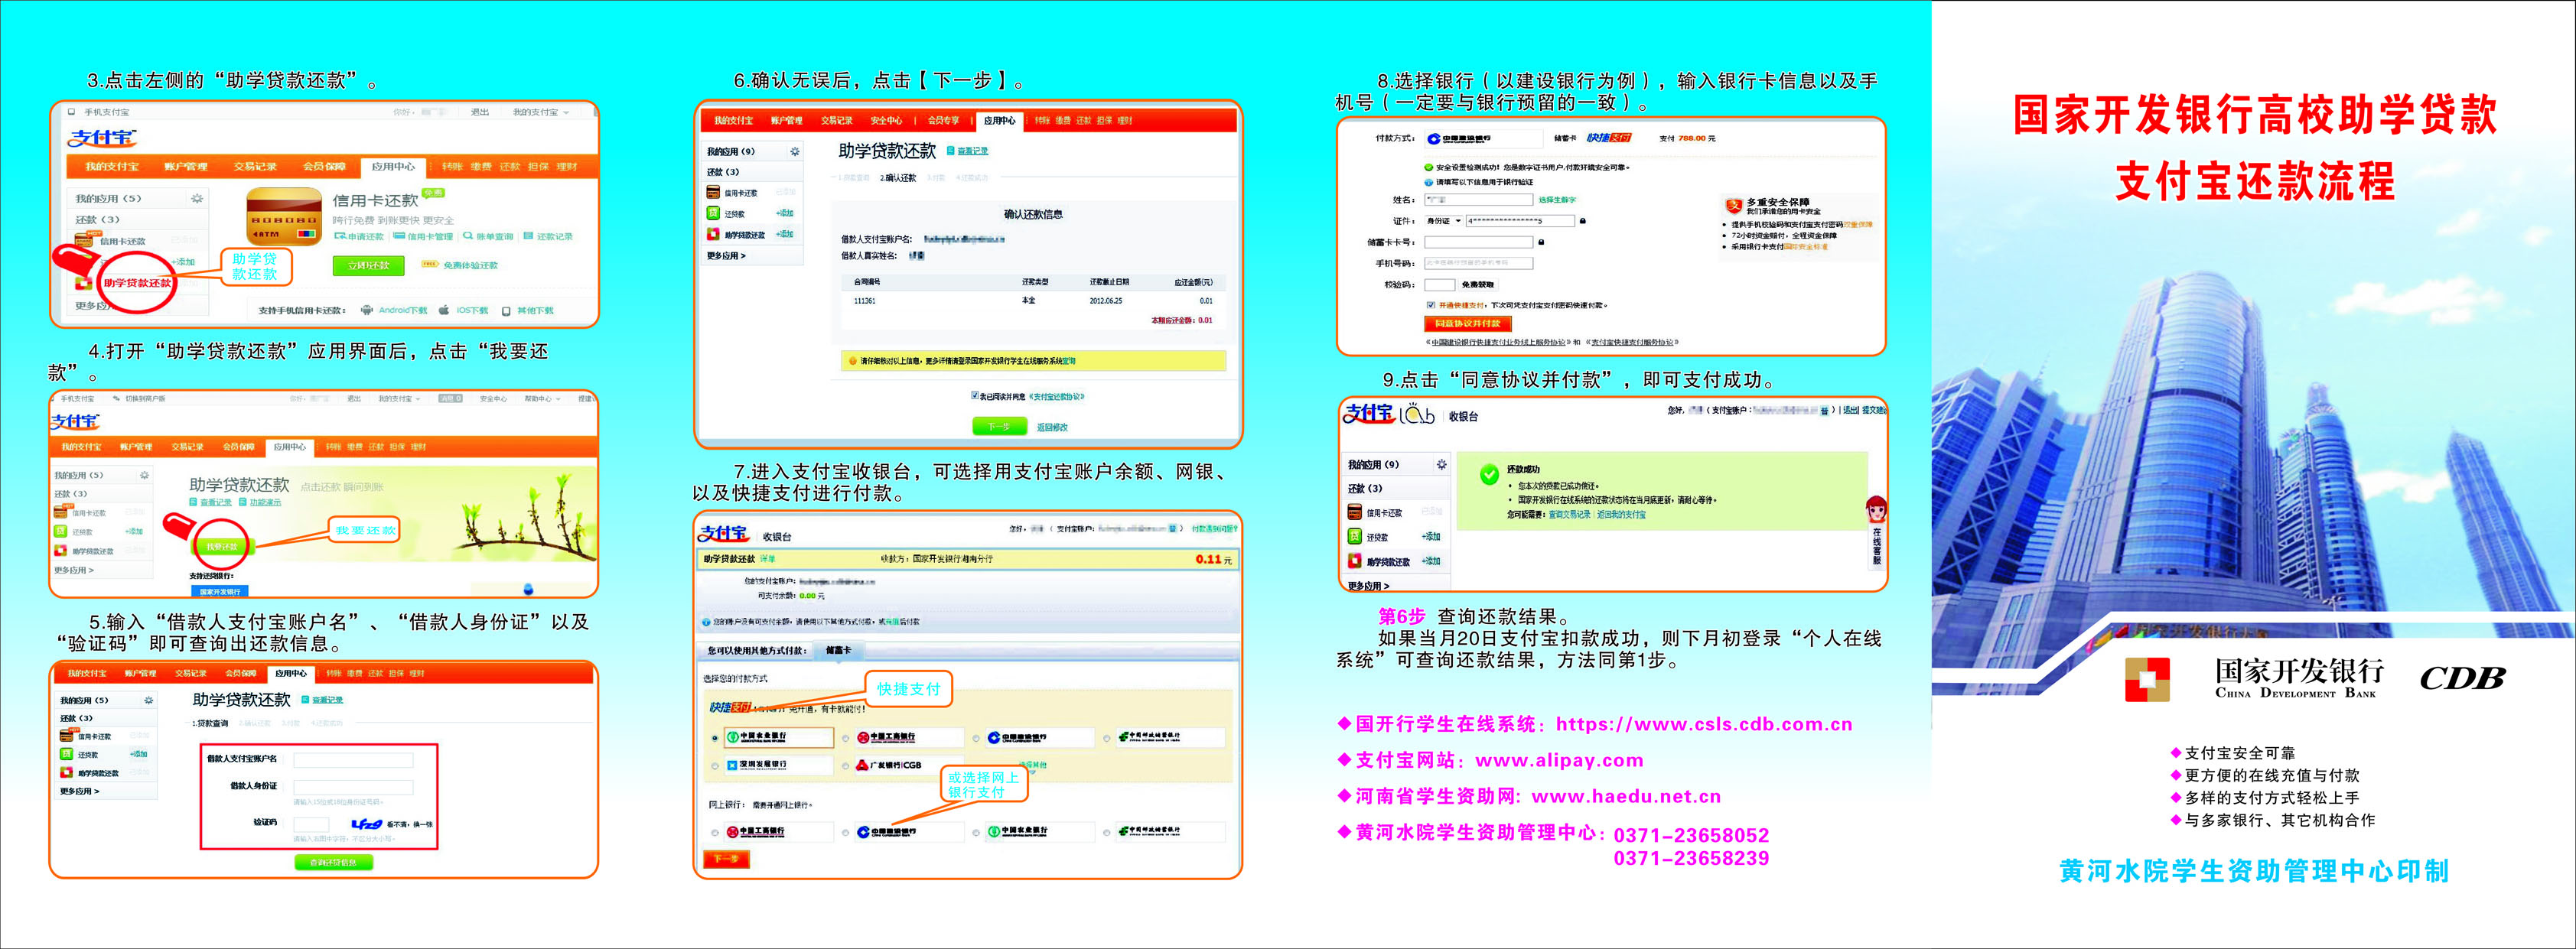The image size is (2576, 949).
Task: Click the 储蓄卡卡号 input field
Action: pos(1478,242)
